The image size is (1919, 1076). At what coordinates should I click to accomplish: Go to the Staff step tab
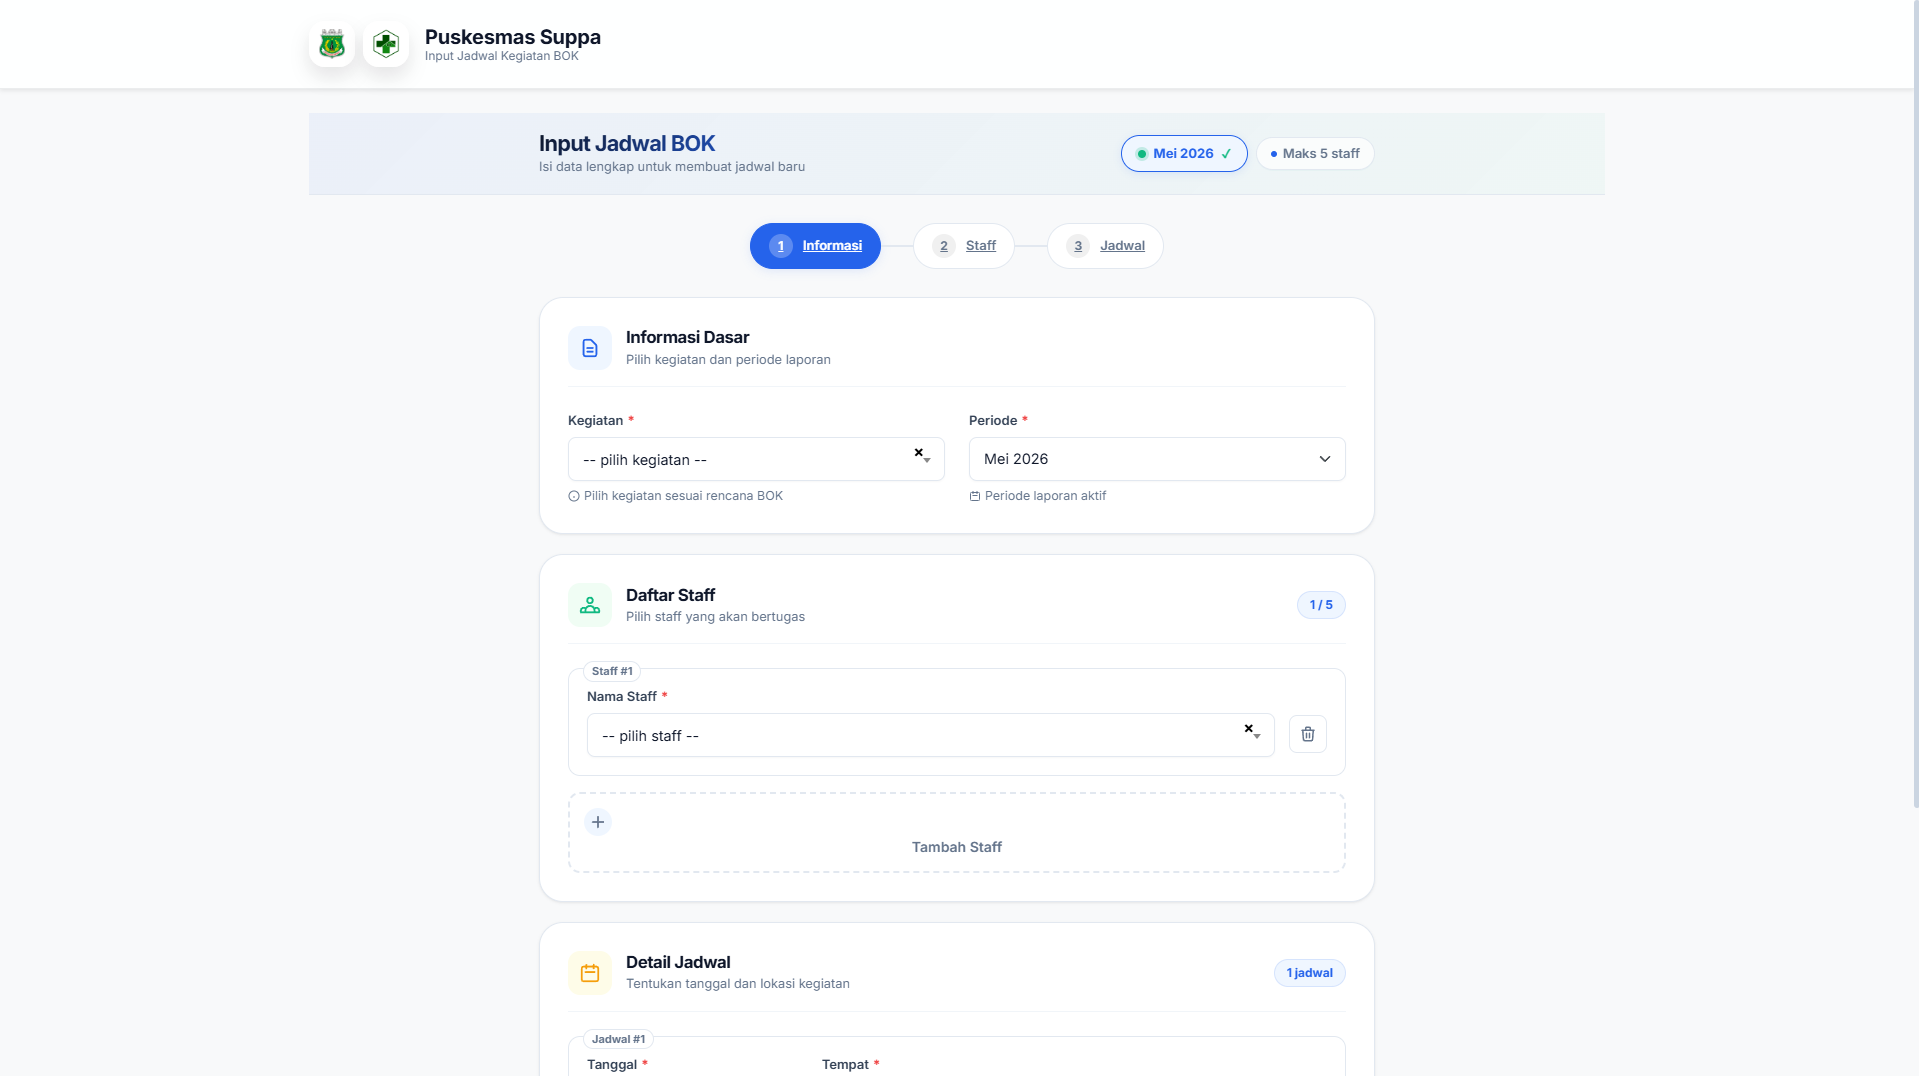(964, 246)
